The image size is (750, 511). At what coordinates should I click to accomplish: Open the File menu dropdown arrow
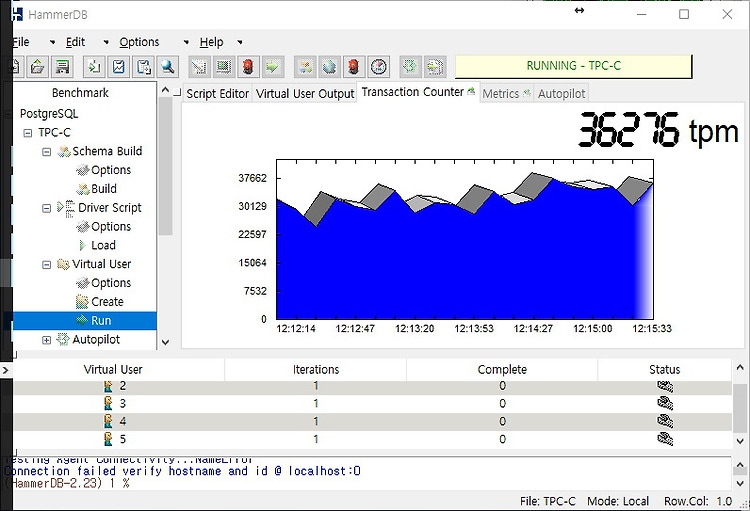[x=53, y=43]
